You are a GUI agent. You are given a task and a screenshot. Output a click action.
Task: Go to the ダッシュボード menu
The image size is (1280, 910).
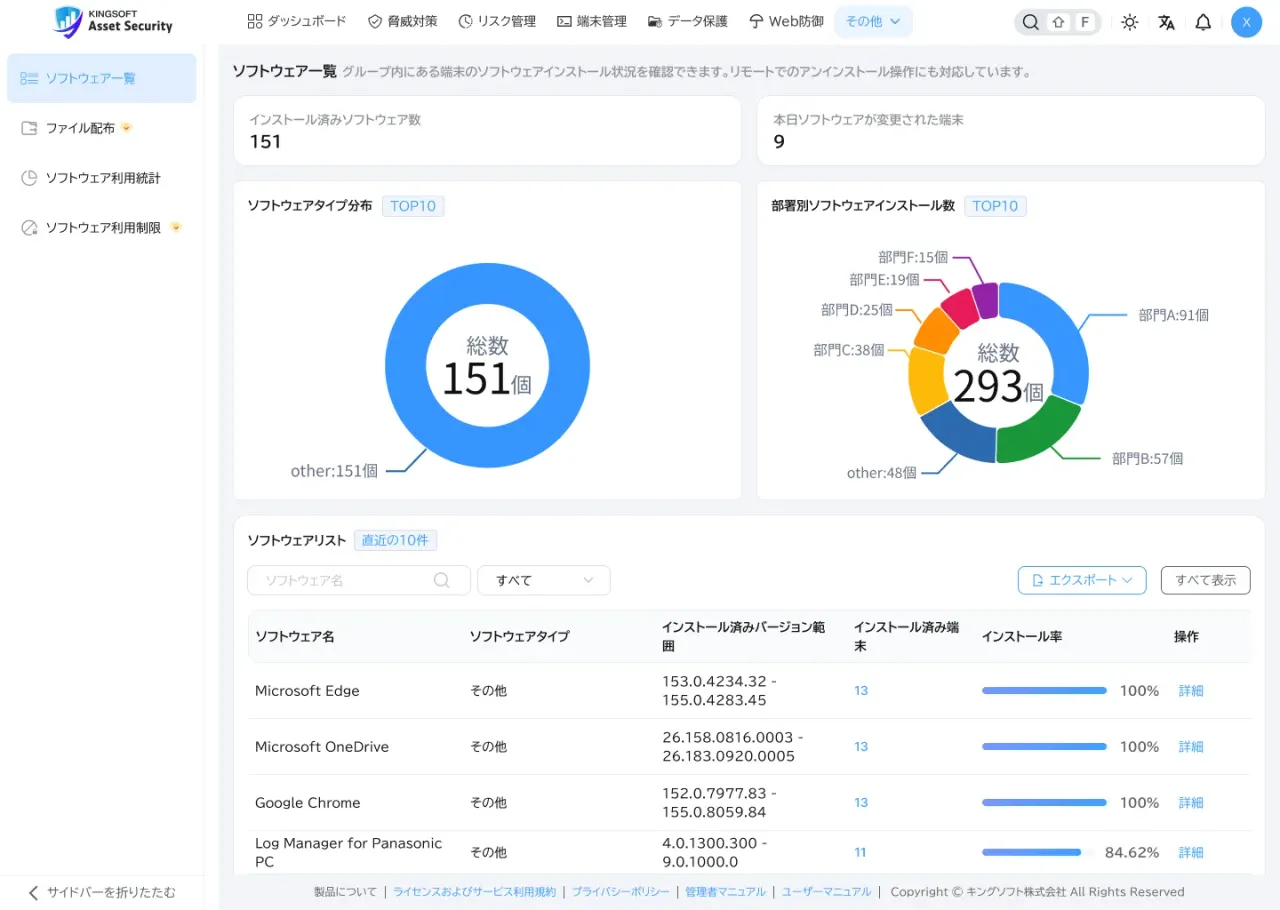pos(297,21)
